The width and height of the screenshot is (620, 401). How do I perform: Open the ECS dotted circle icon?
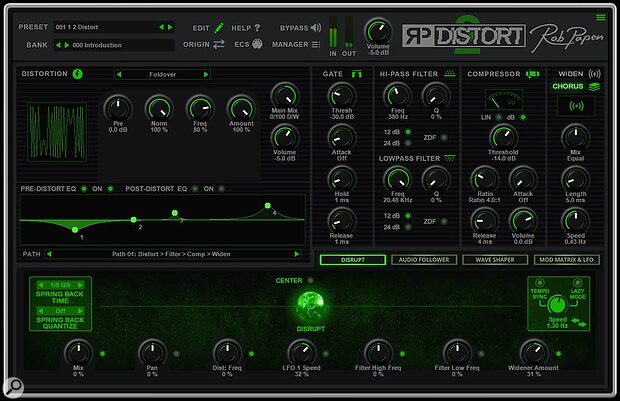click(257, 44)
